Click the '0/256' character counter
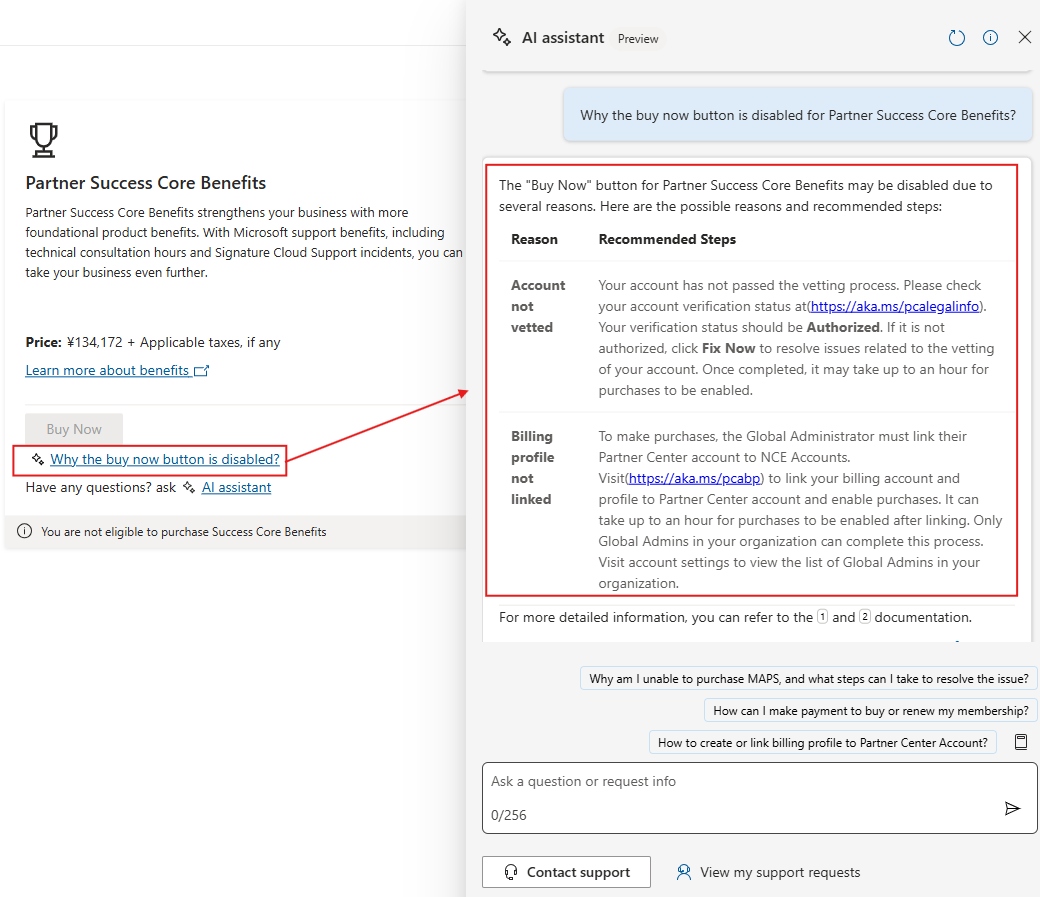The width and height of the screenshot is (1040, 897). click(509, 815)
